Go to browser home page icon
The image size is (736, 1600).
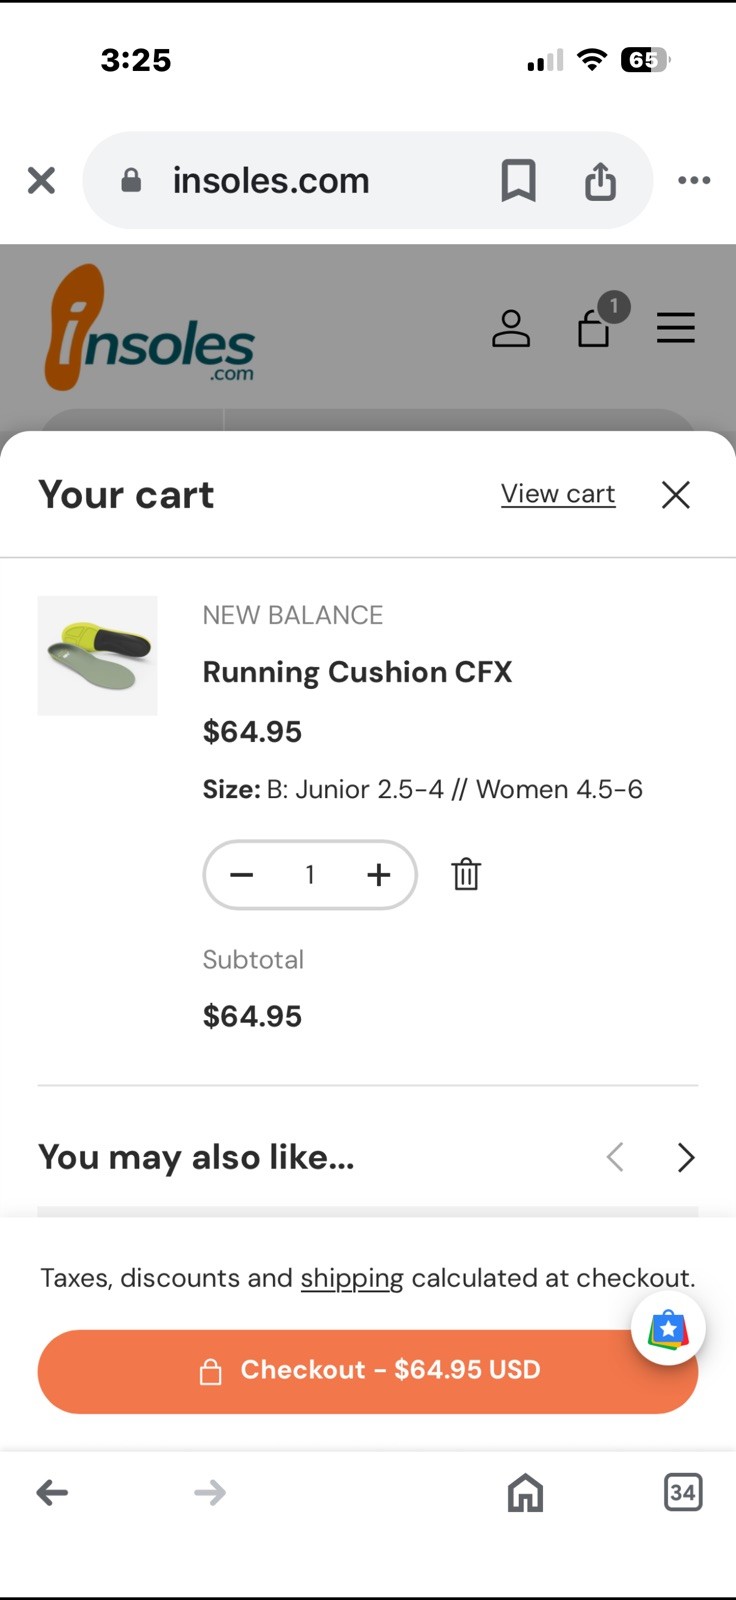click(x=525, y=1493)
